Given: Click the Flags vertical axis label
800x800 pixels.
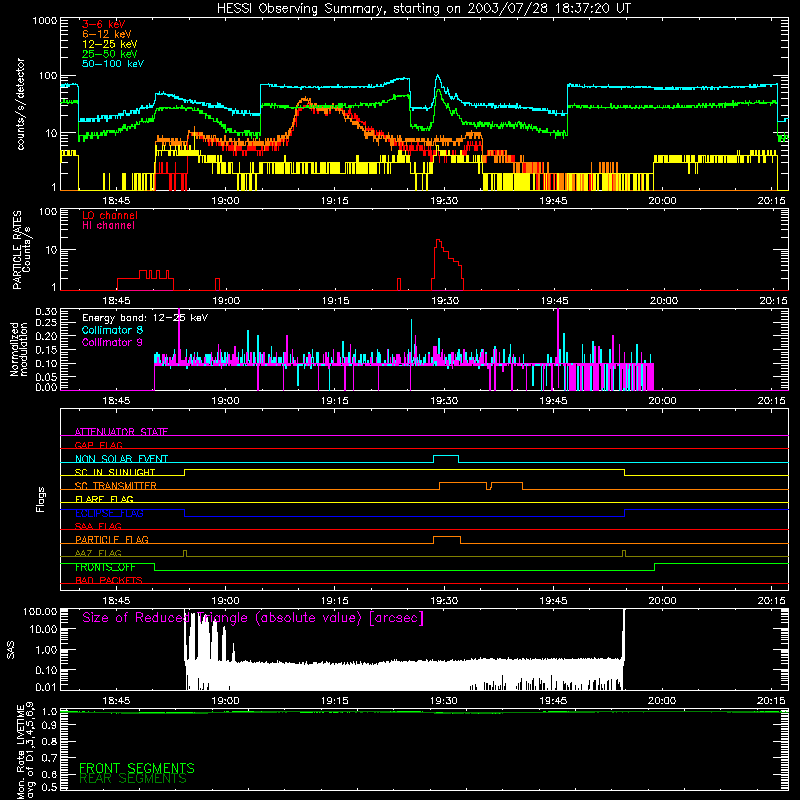Looking at the screenshot, I should [40, 499].
